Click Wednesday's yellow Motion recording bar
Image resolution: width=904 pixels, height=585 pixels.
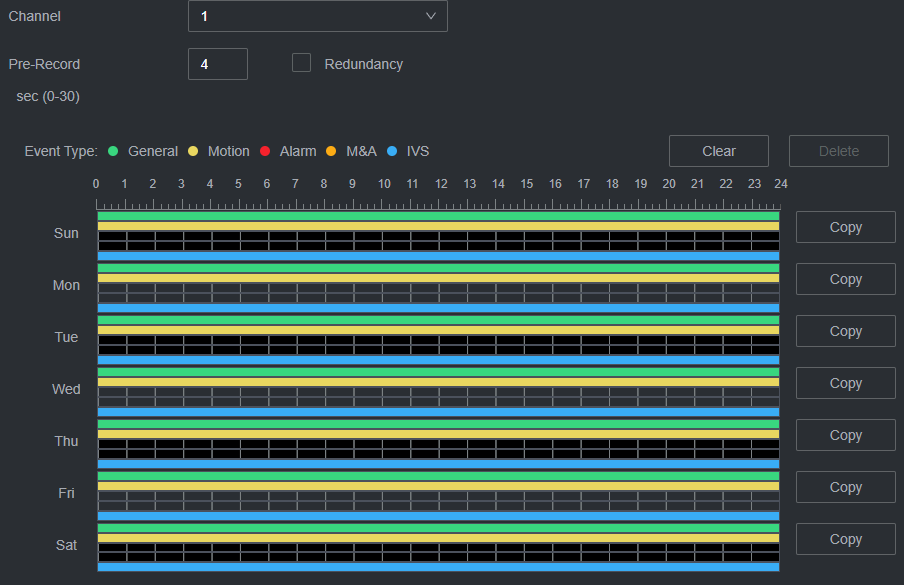click(438, 382)
